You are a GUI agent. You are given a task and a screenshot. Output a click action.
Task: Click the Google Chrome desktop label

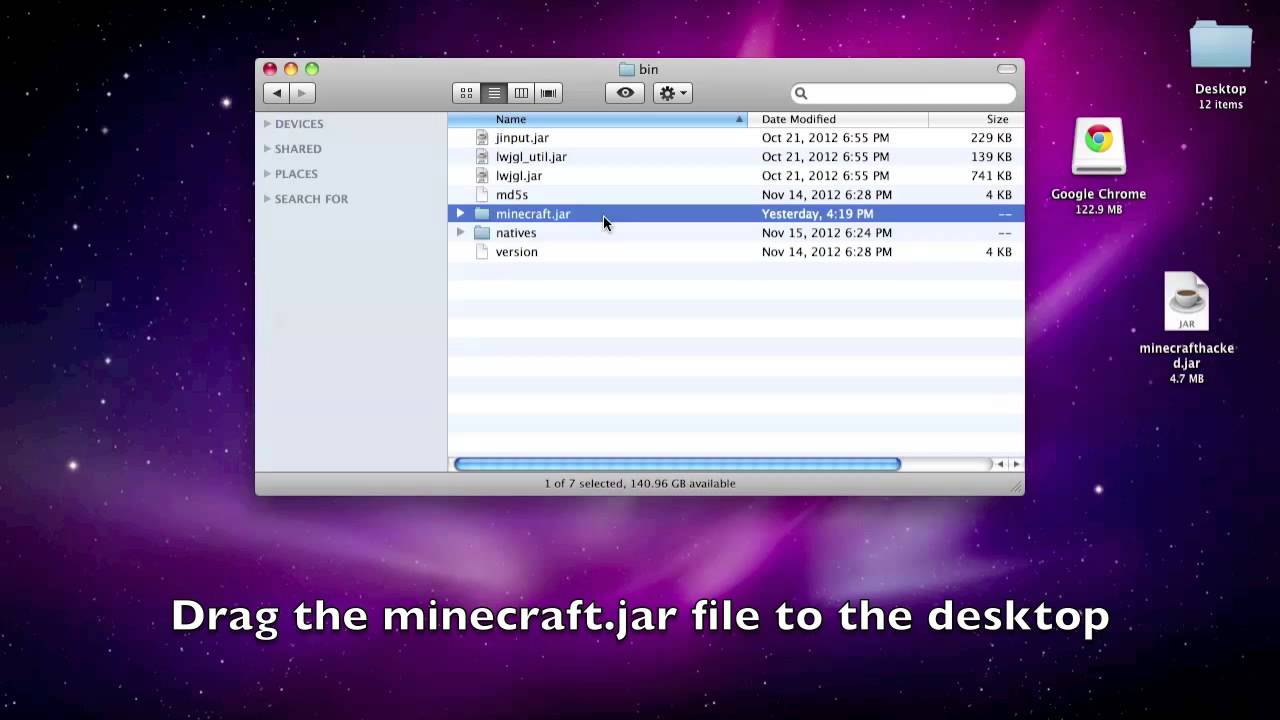[x=1098, y=194]
